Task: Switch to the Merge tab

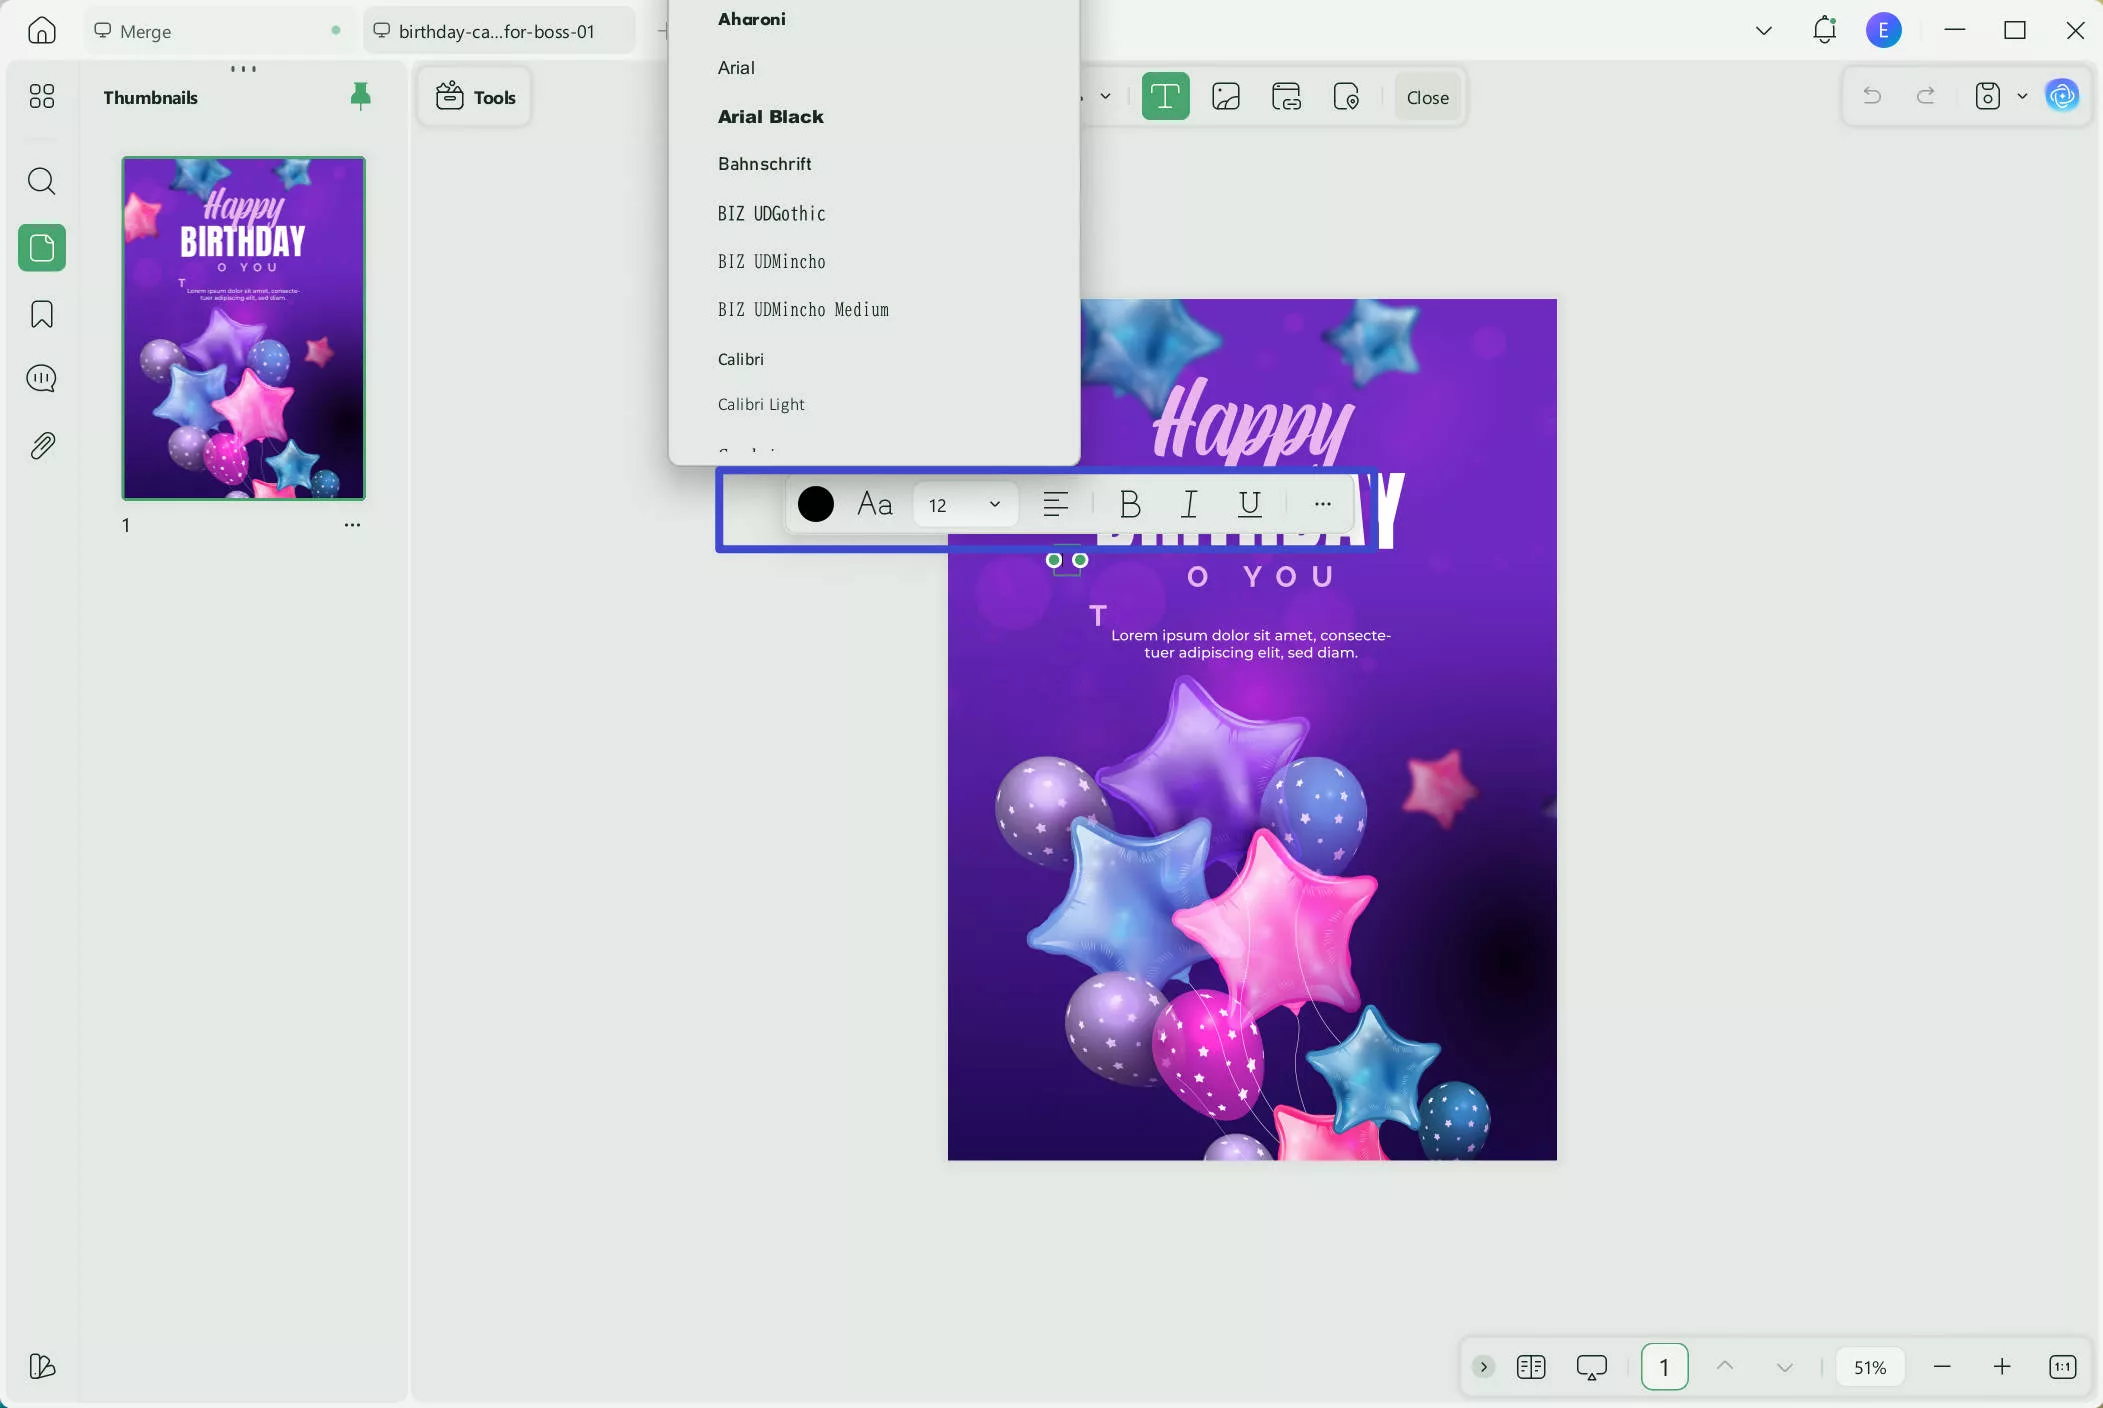Action: pos(145,31)
